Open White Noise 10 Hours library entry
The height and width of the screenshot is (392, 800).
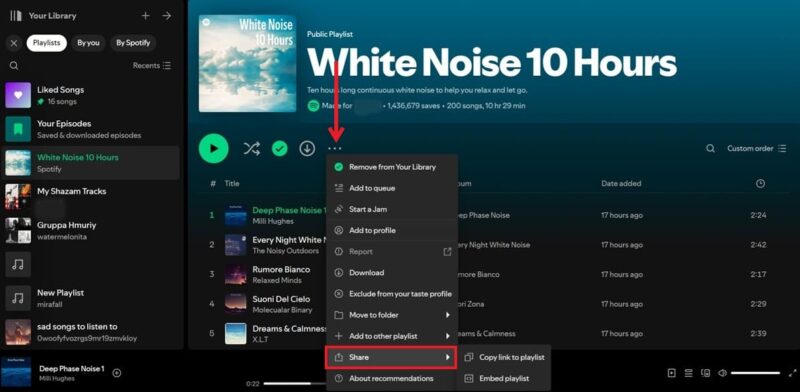(91, 163)
